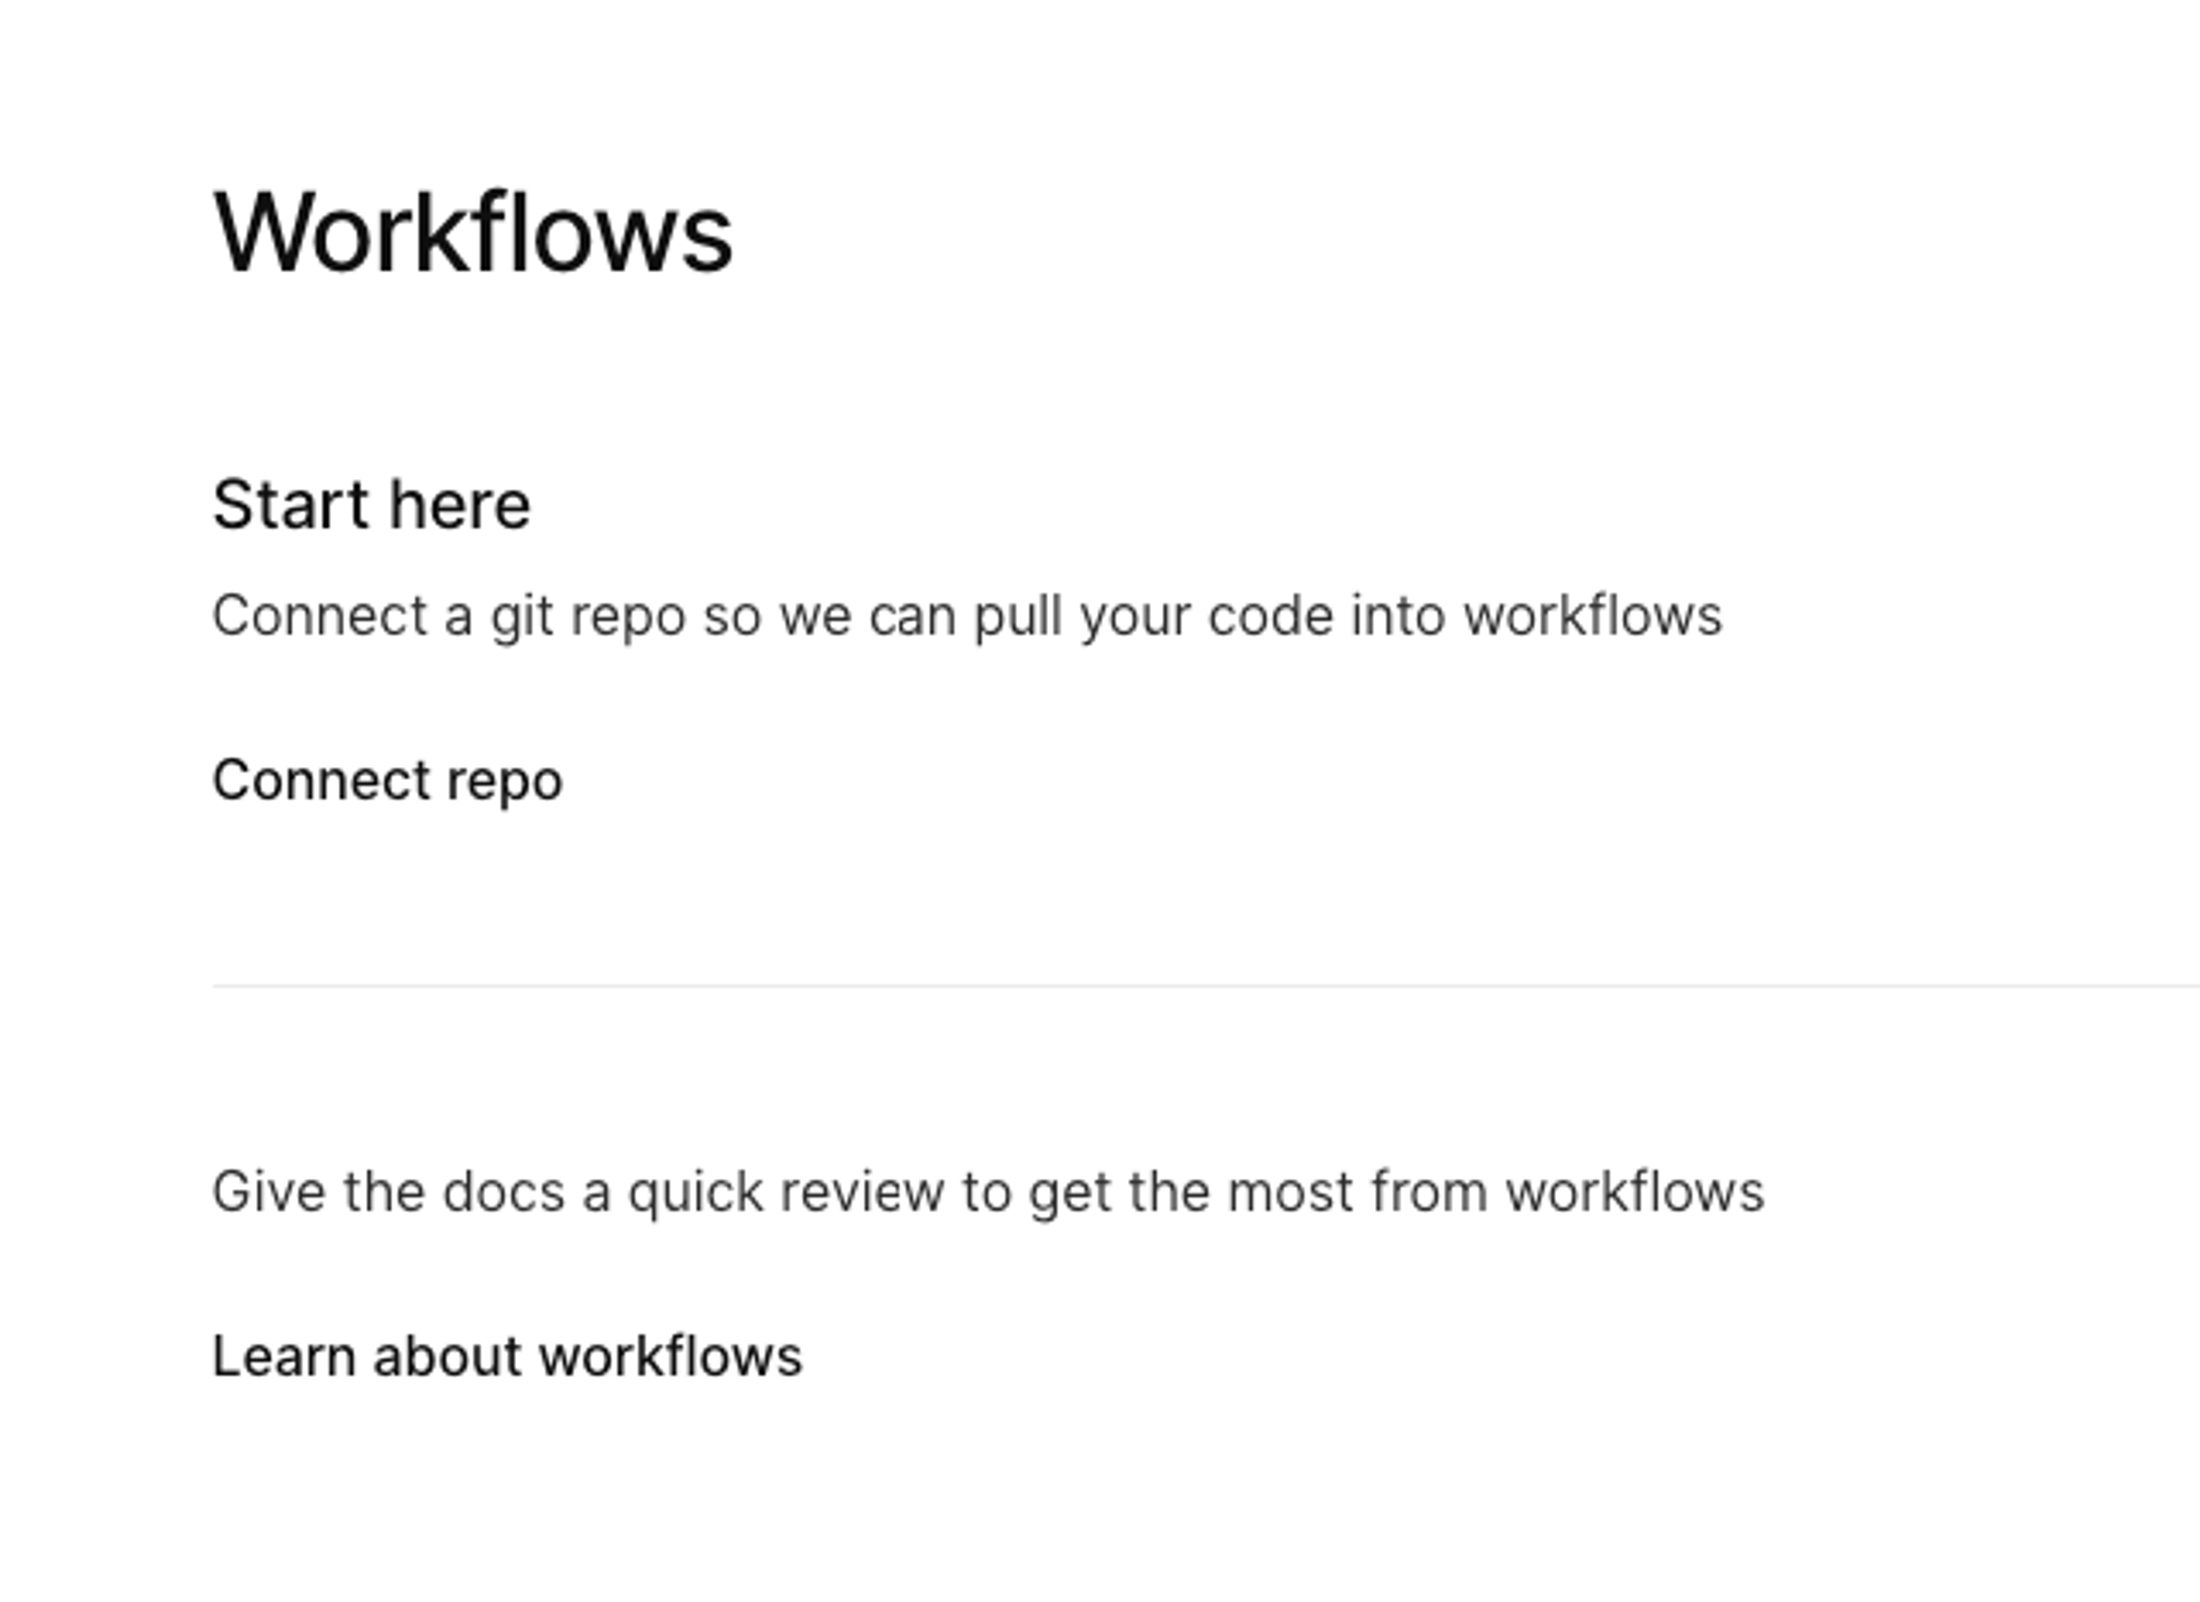Click Start here to begin onboarding

coord(373,505)
